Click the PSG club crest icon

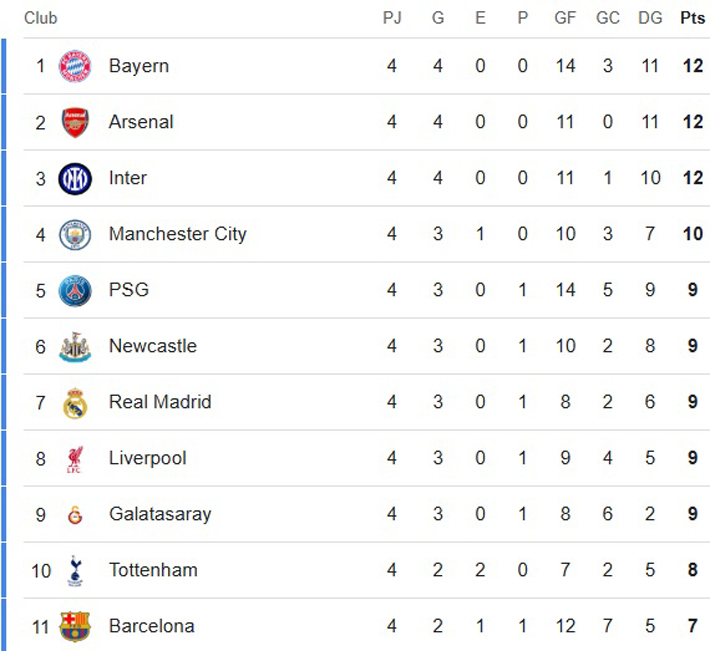pos(75,290)
